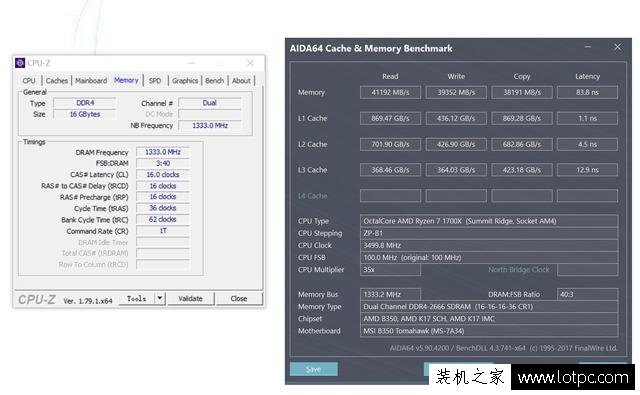Screen dimensions: 640x395
Task: Select L2 Cache Copy value 682.86 GB/s
Action: 522,144
